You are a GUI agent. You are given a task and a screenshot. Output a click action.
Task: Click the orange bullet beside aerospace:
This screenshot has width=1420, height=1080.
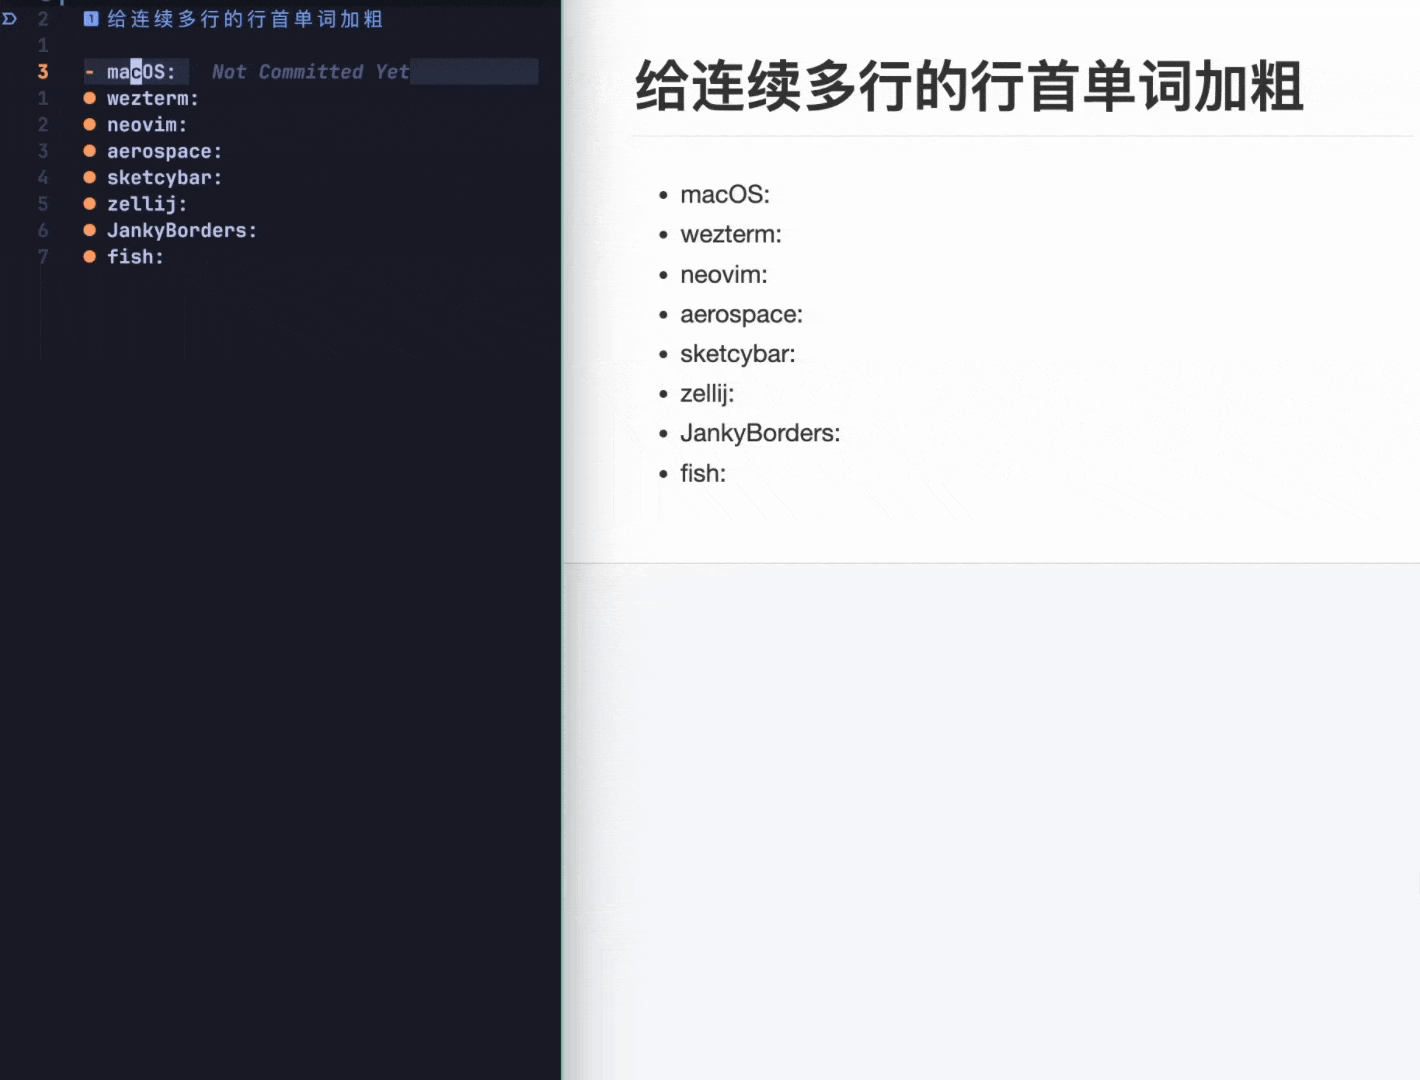click(x=89, y=151)
